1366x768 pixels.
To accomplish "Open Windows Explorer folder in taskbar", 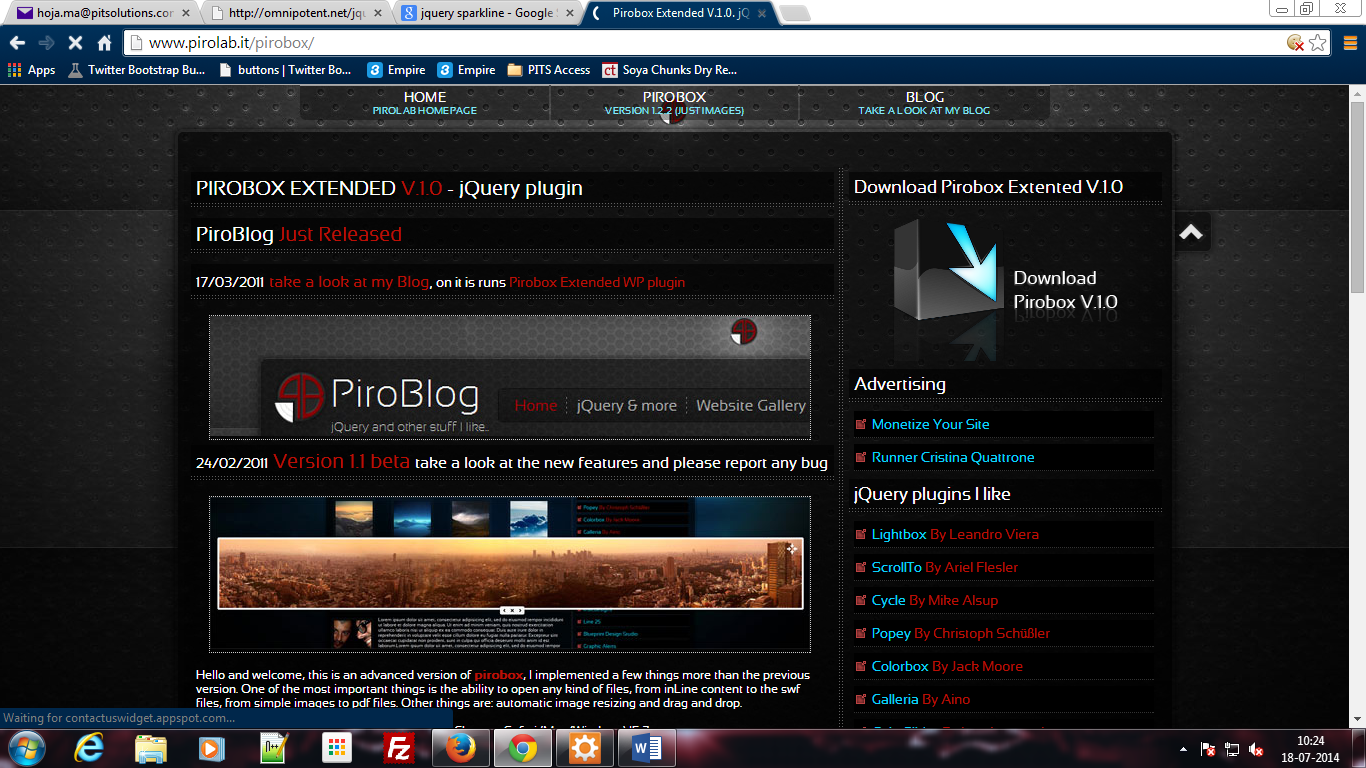I will coord(151,748).
